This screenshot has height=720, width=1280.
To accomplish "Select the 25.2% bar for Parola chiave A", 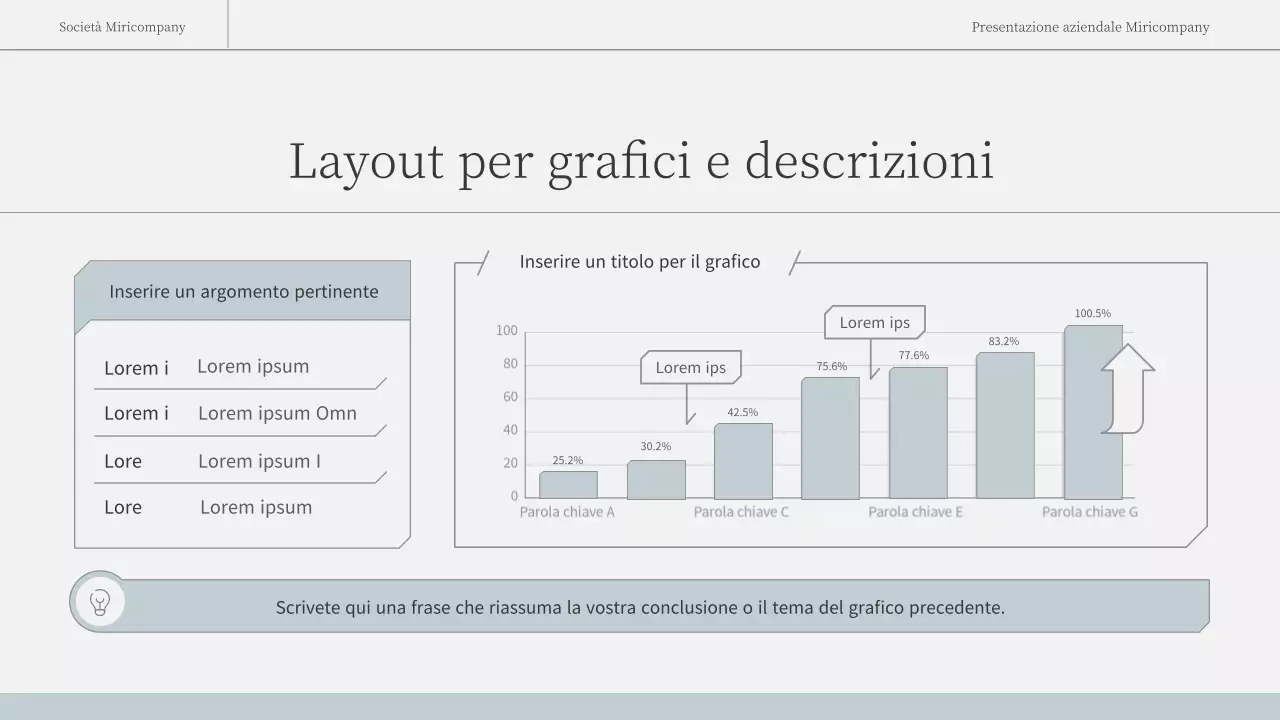I will (x=568, y=483).
